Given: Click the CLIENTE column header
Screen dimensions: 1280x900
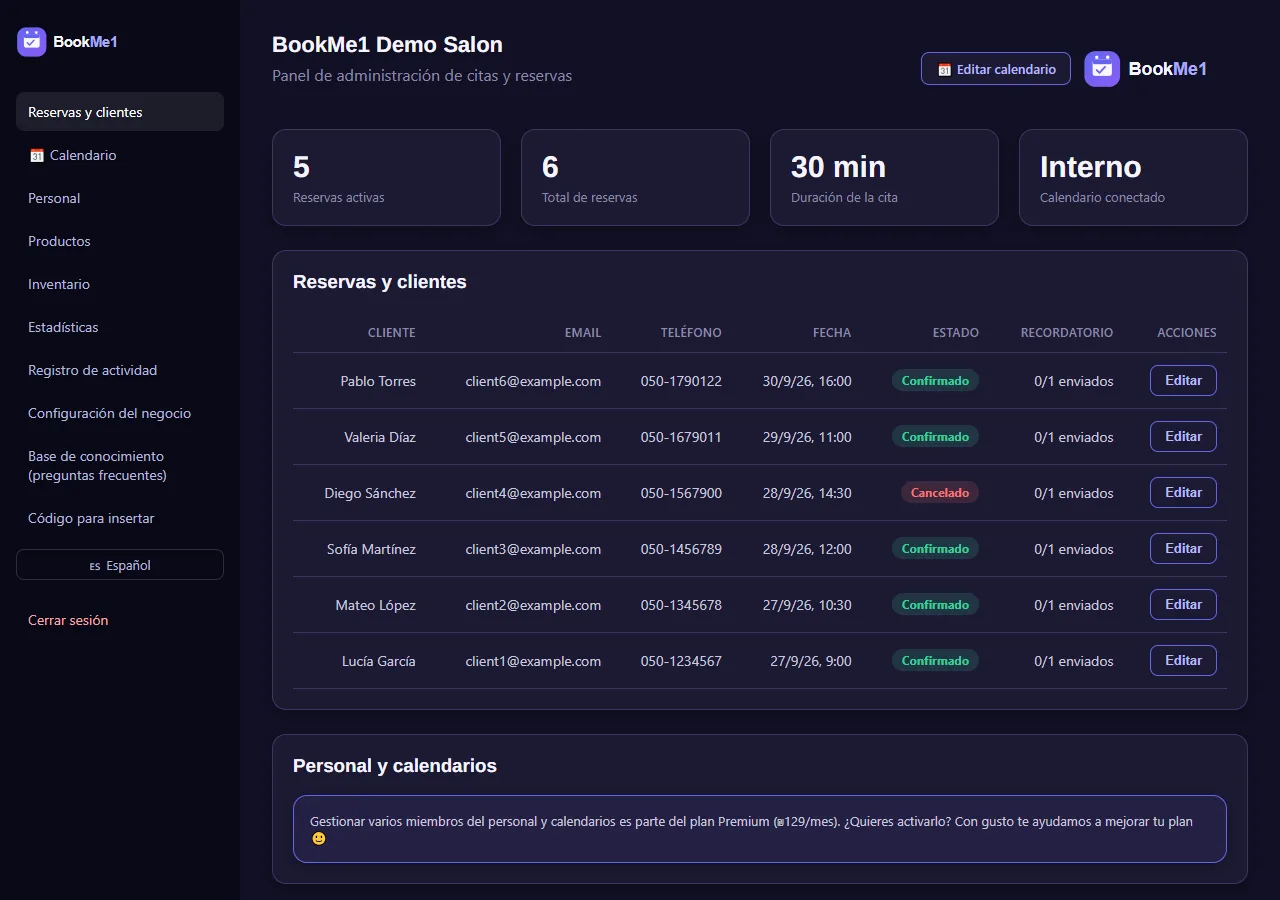Looking at the screenshot, I should pyautogui.click(x=392, y=333).
